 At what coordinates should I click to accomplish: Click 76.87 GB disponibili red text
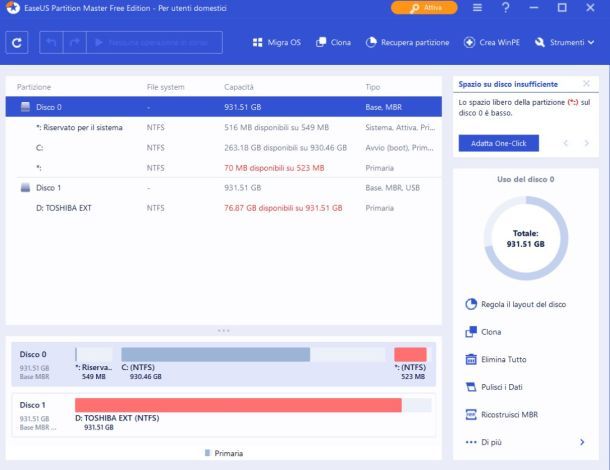283,208
